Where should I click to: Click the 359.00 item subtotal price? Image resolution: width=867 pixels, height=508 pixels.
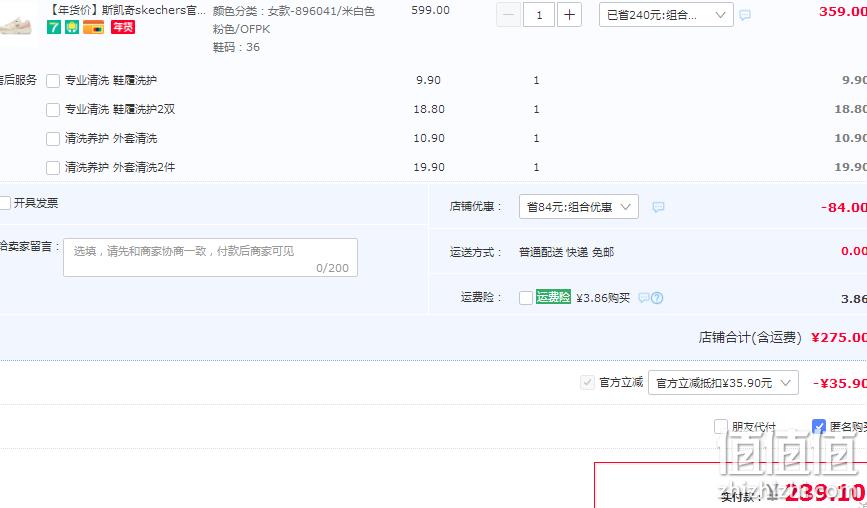click(843, 11)
